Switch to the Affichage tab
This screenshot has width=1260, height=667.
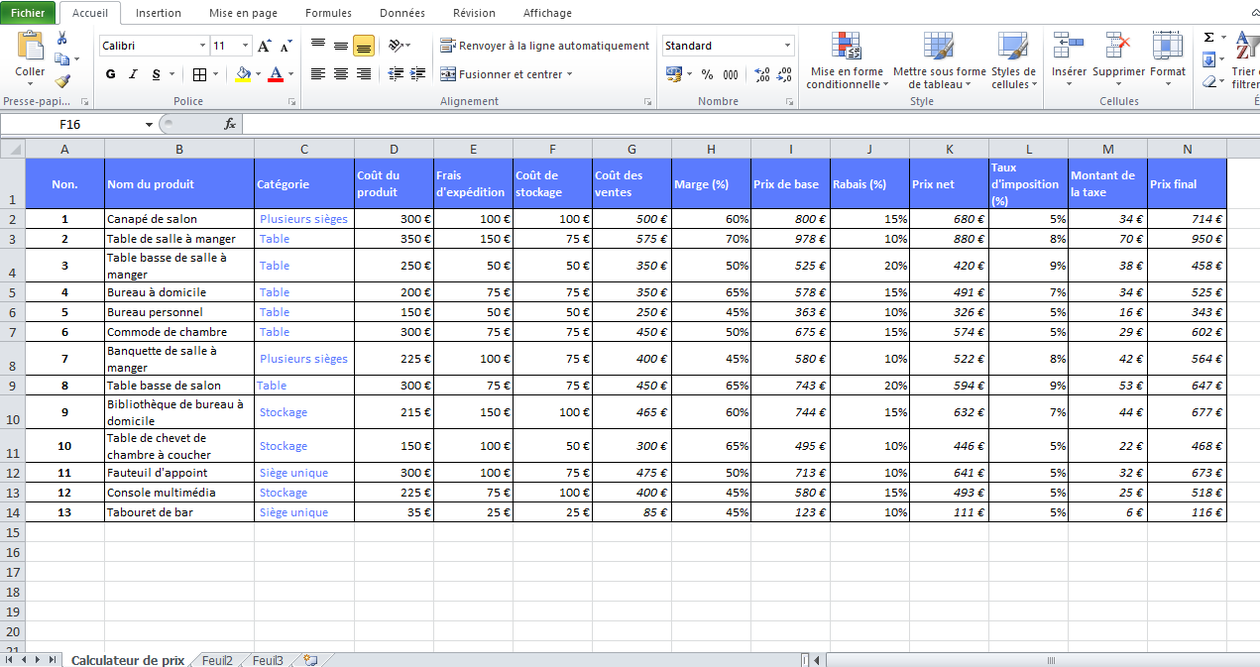548,13
